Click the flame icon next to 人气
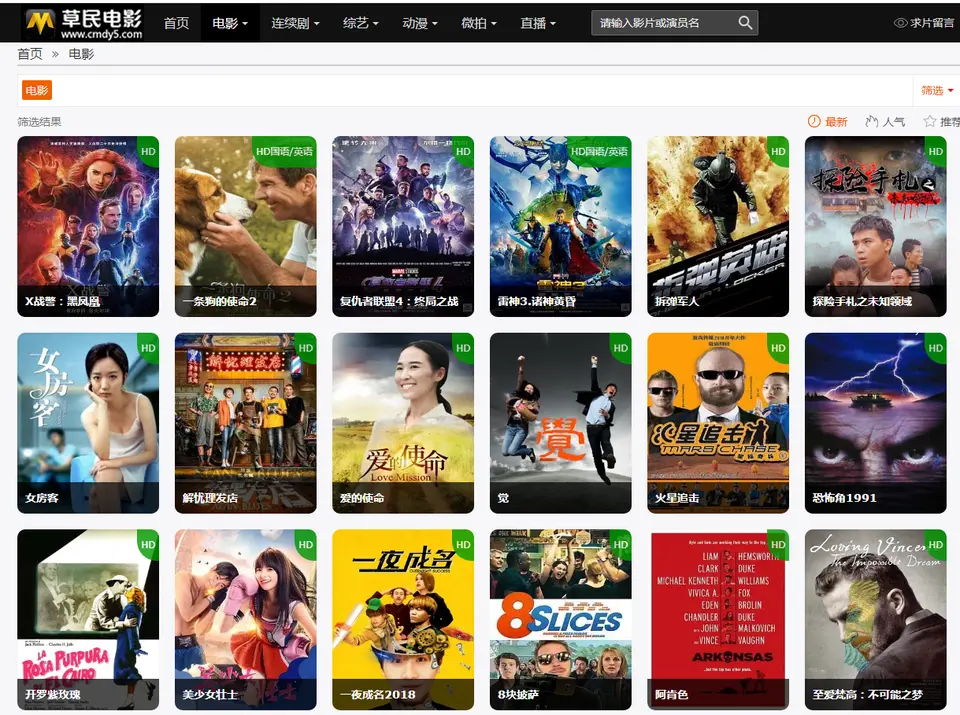Screen dimensions: 960x715 point(871,121)
